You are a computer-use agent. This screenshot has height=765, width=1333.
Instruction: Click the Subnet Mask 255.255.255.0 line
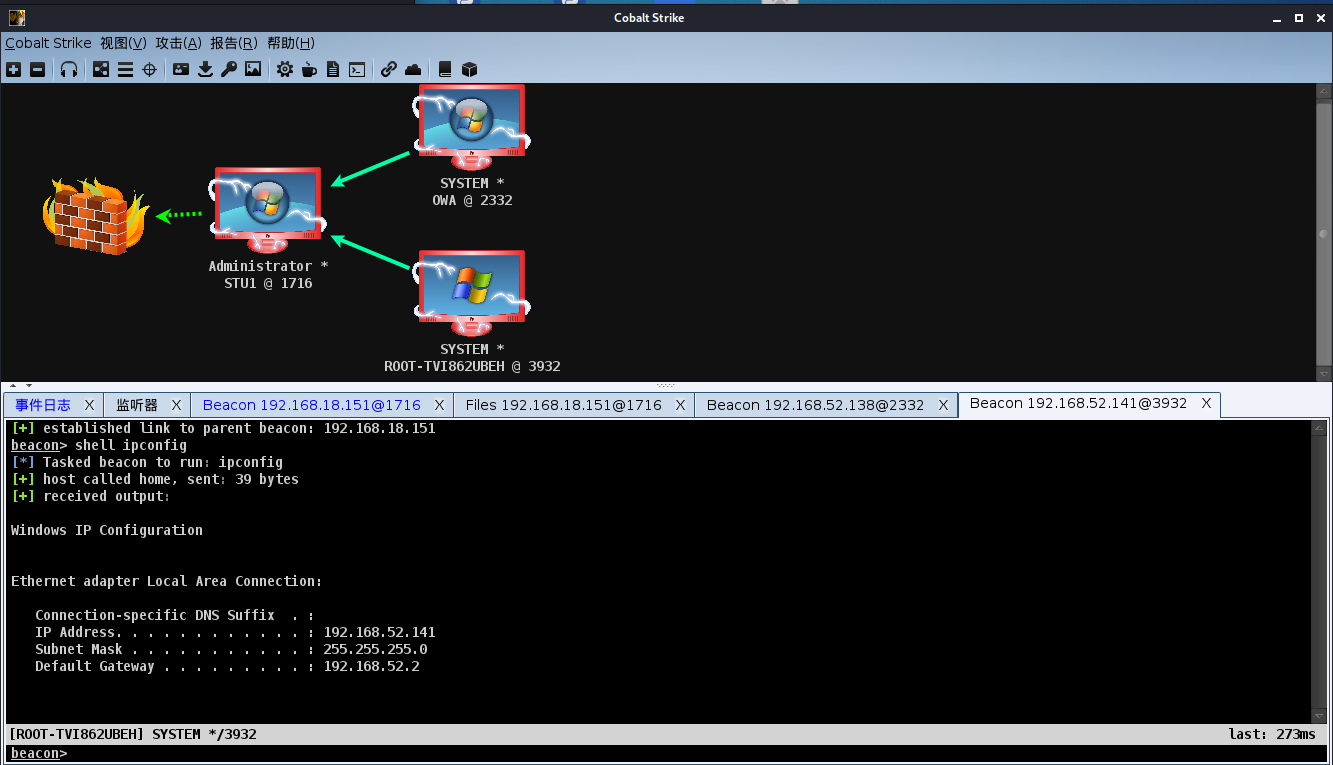(x=231, y=649)
